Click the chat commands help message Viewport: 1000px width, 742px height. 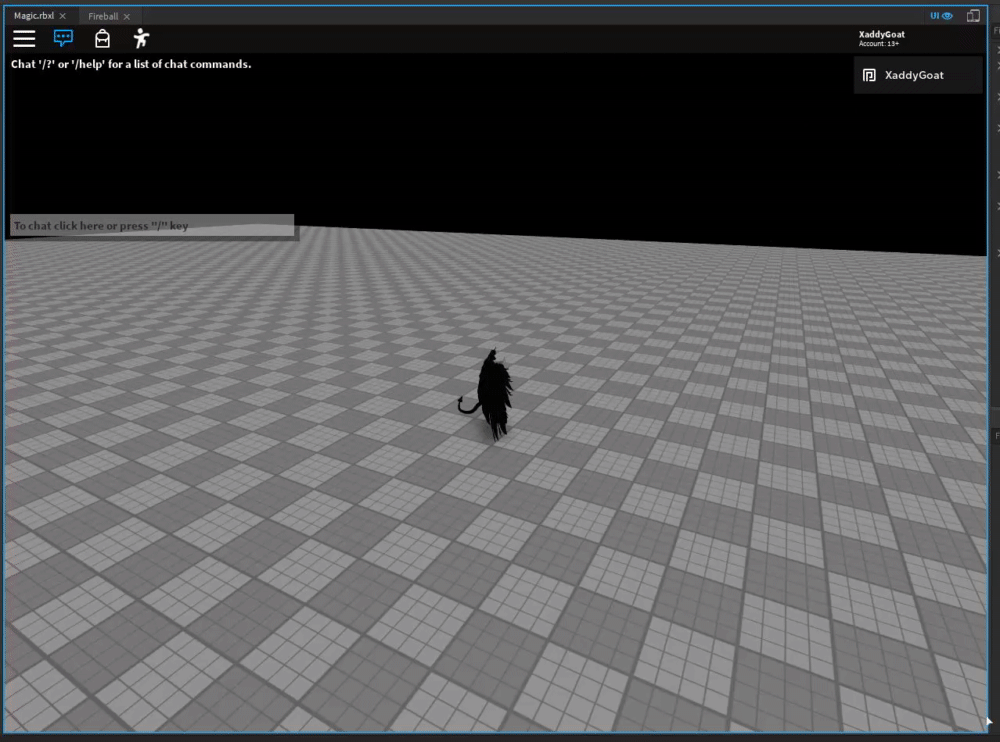click(131, 64)
